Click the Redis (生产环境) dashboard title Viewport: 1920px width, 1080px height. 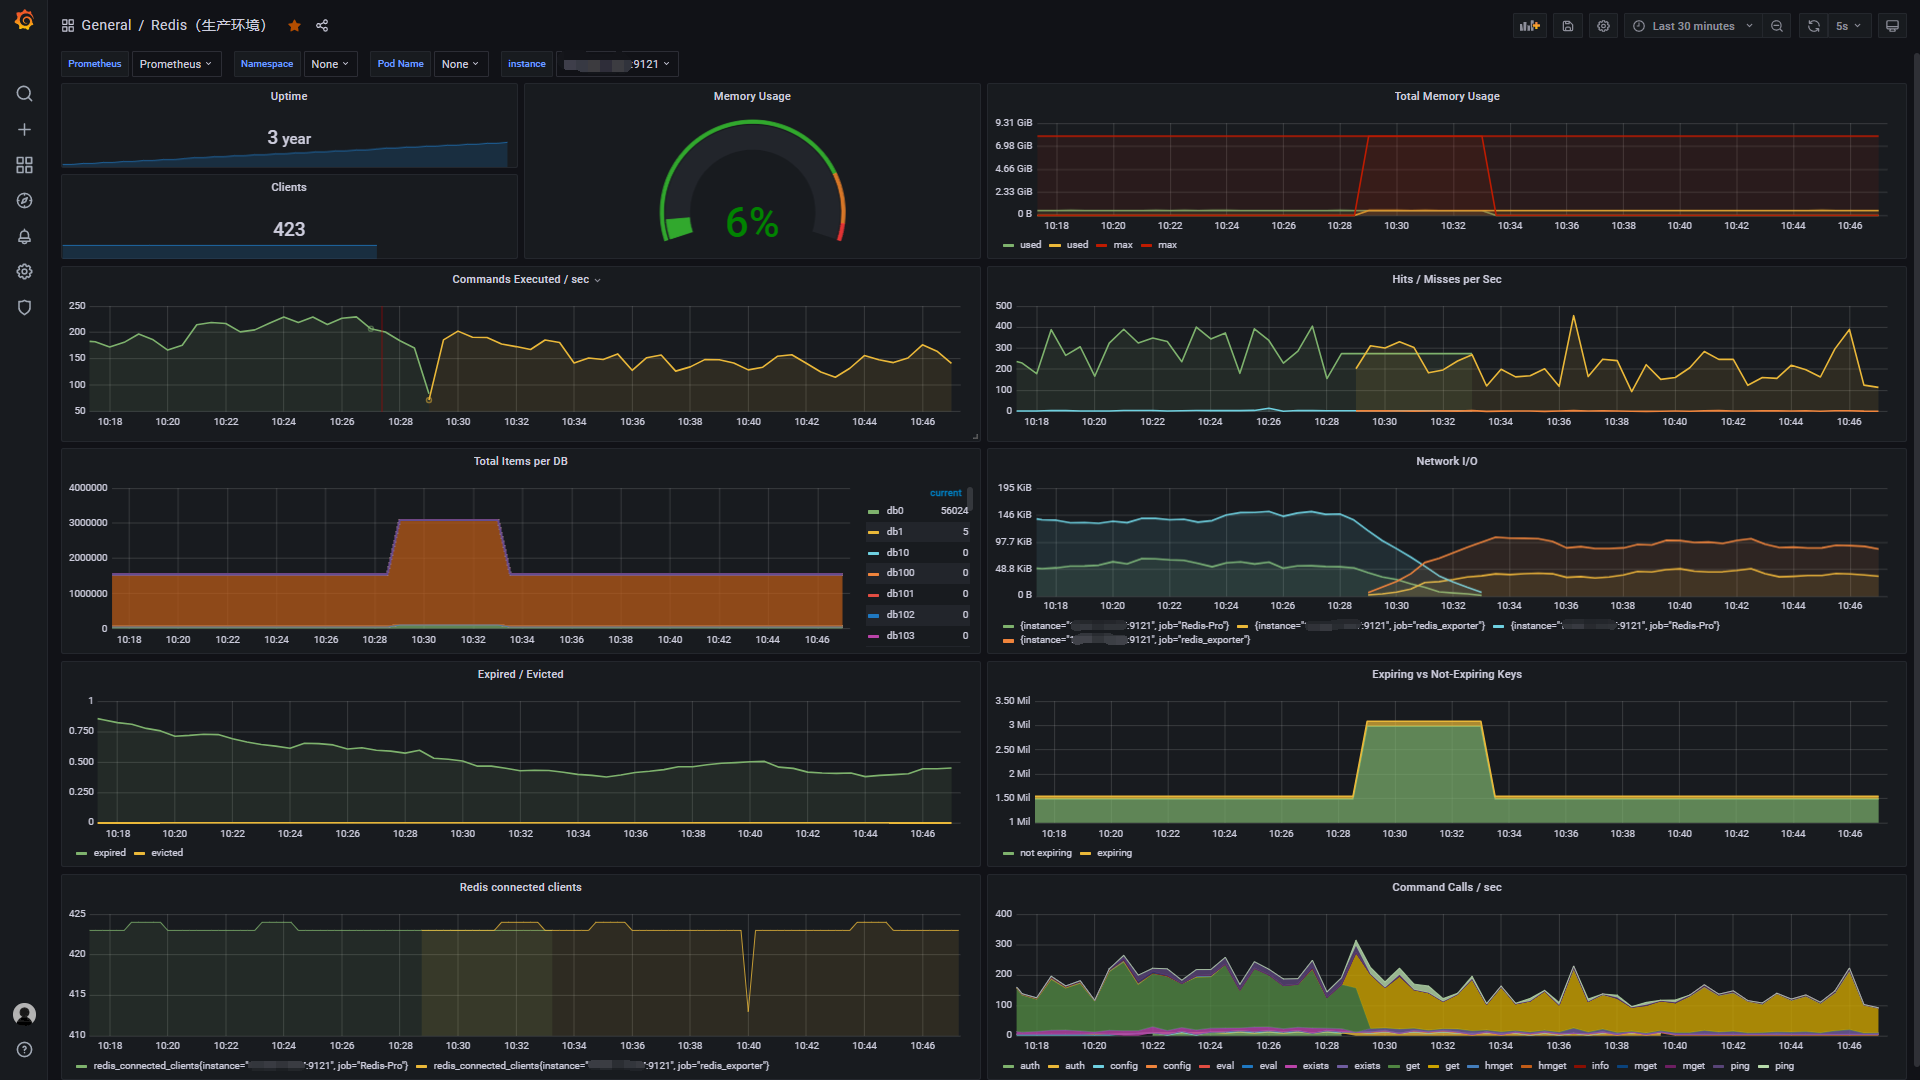pyautogui.click(x=208, y=26)
